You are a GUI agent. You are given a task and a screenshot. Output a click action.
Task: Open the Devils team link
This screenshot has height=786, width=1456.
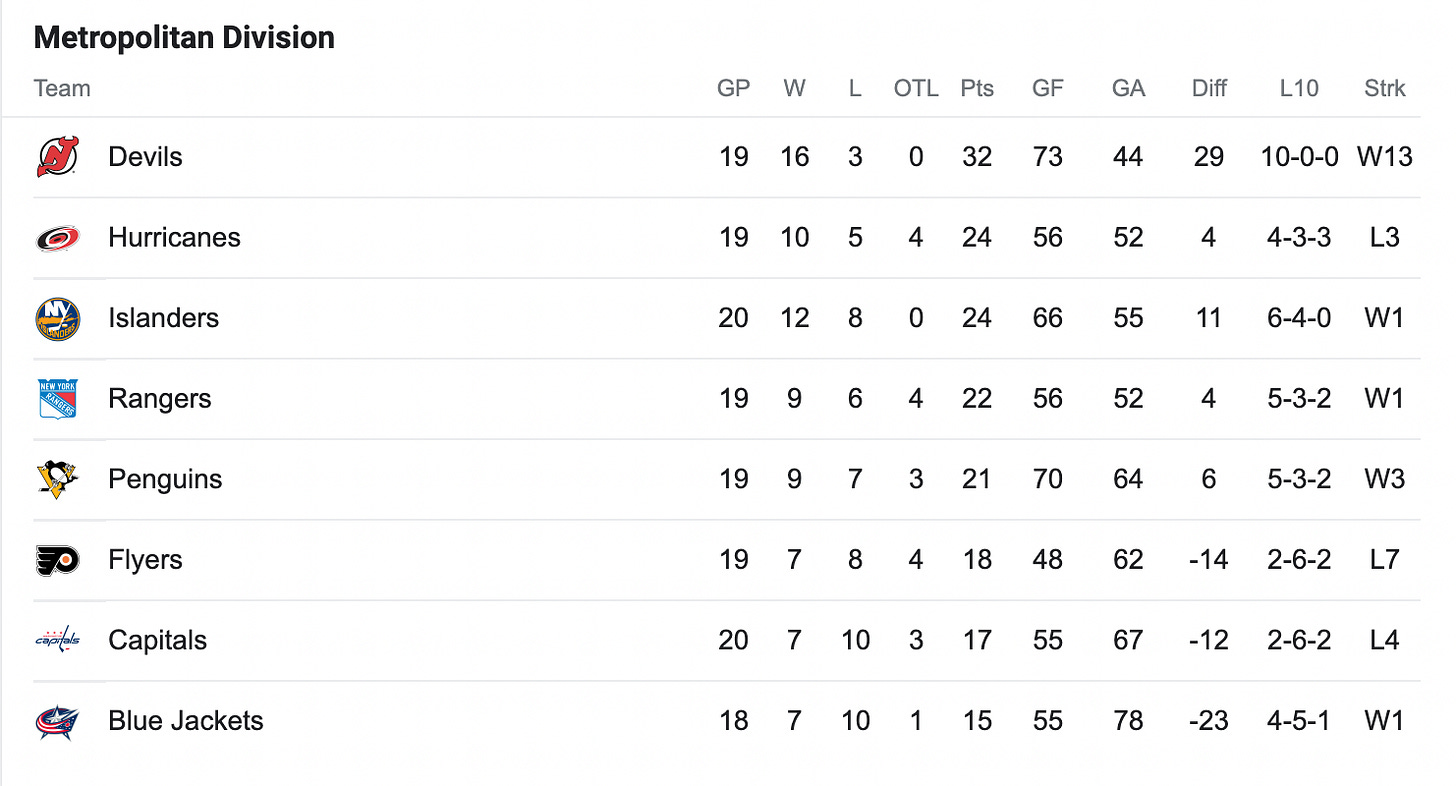point(146,157)
